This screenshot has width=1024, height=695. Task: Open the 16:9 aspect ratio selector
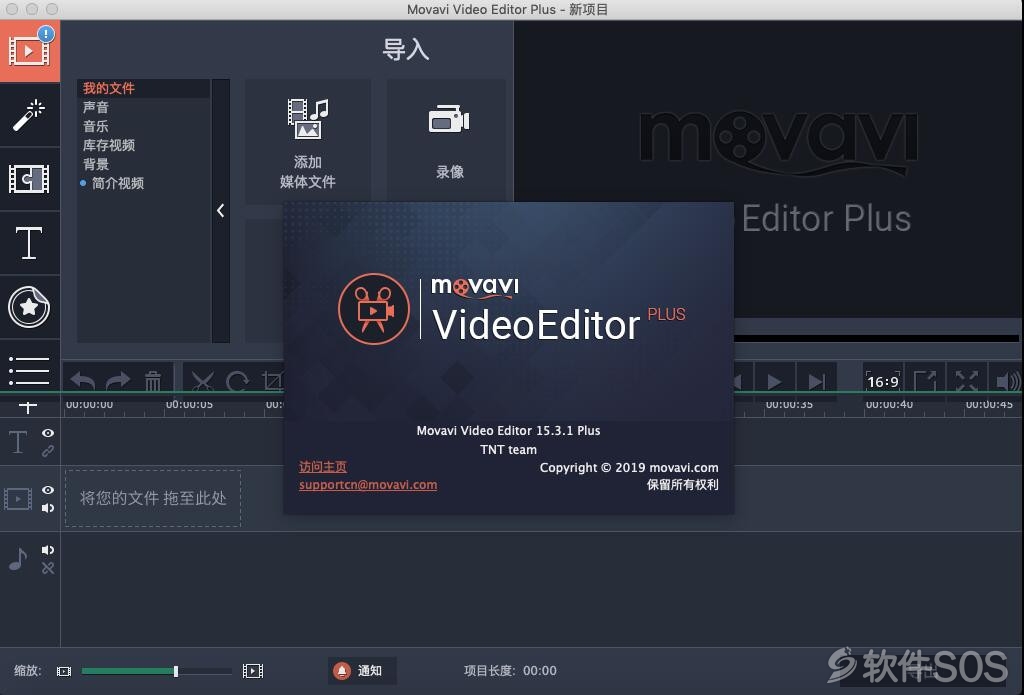coord(883,381)
